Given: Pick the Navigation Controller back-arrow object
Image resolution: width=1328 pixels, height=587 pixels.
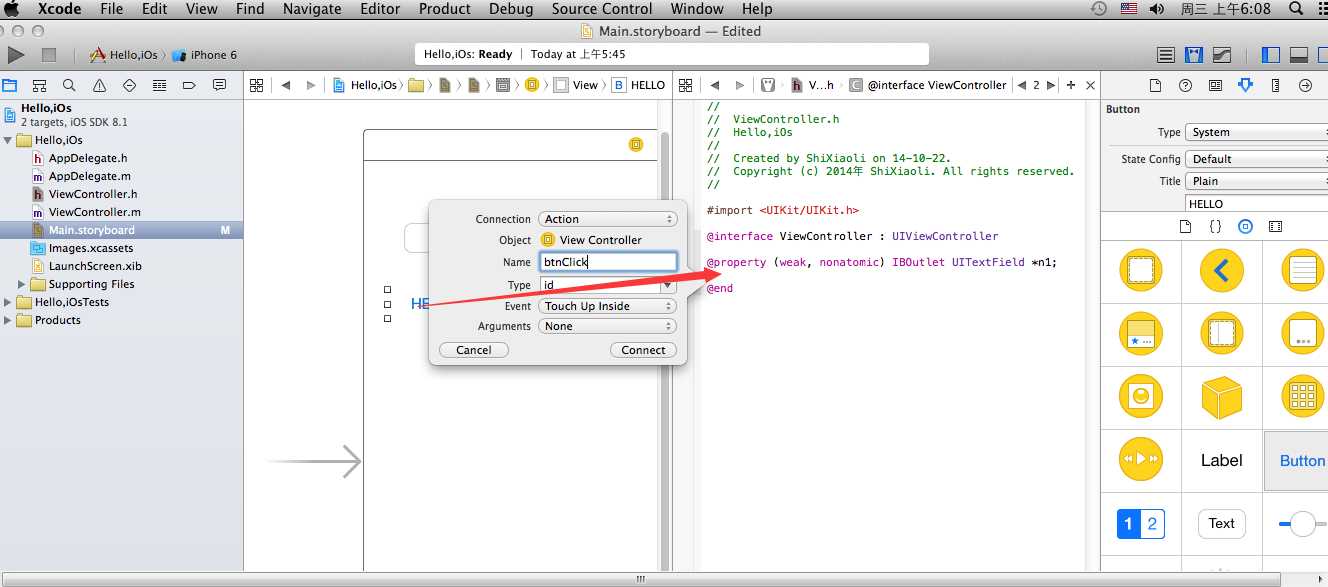Looking at the screenshot, I should click(x=1221, y=271).
